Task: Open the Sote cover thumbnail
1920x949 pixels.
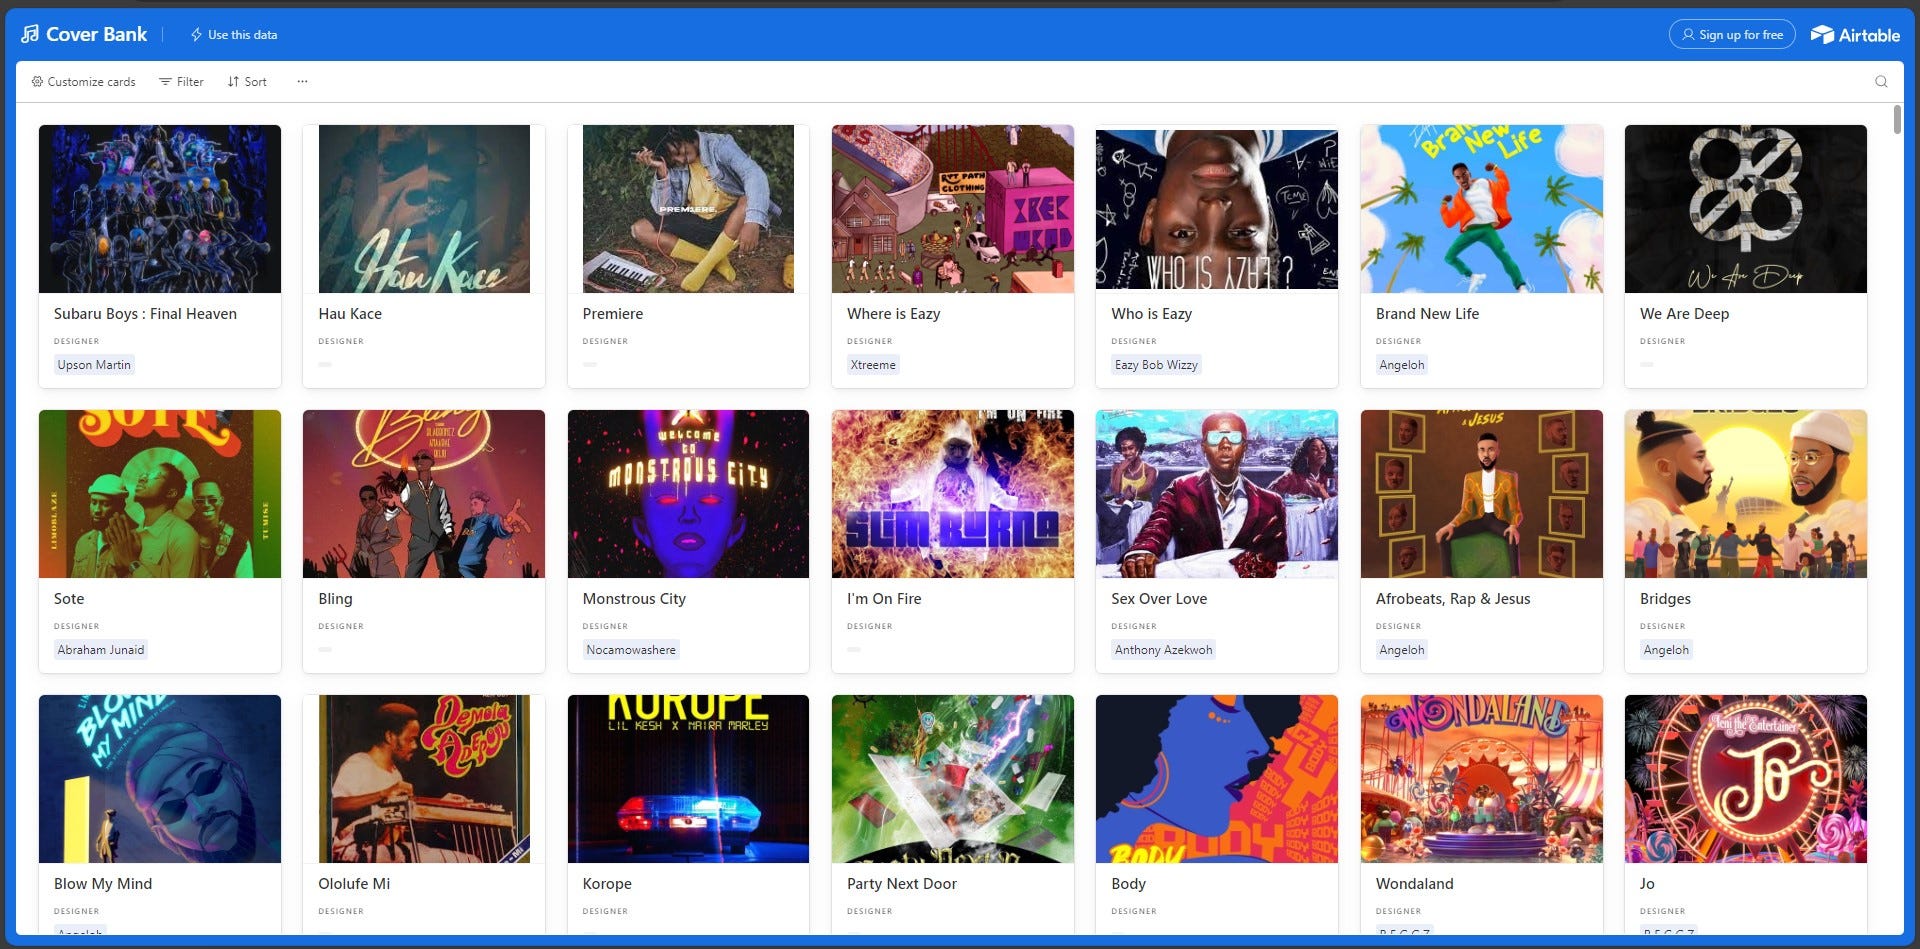Action: pyautogui.click(x=160, y=494)
